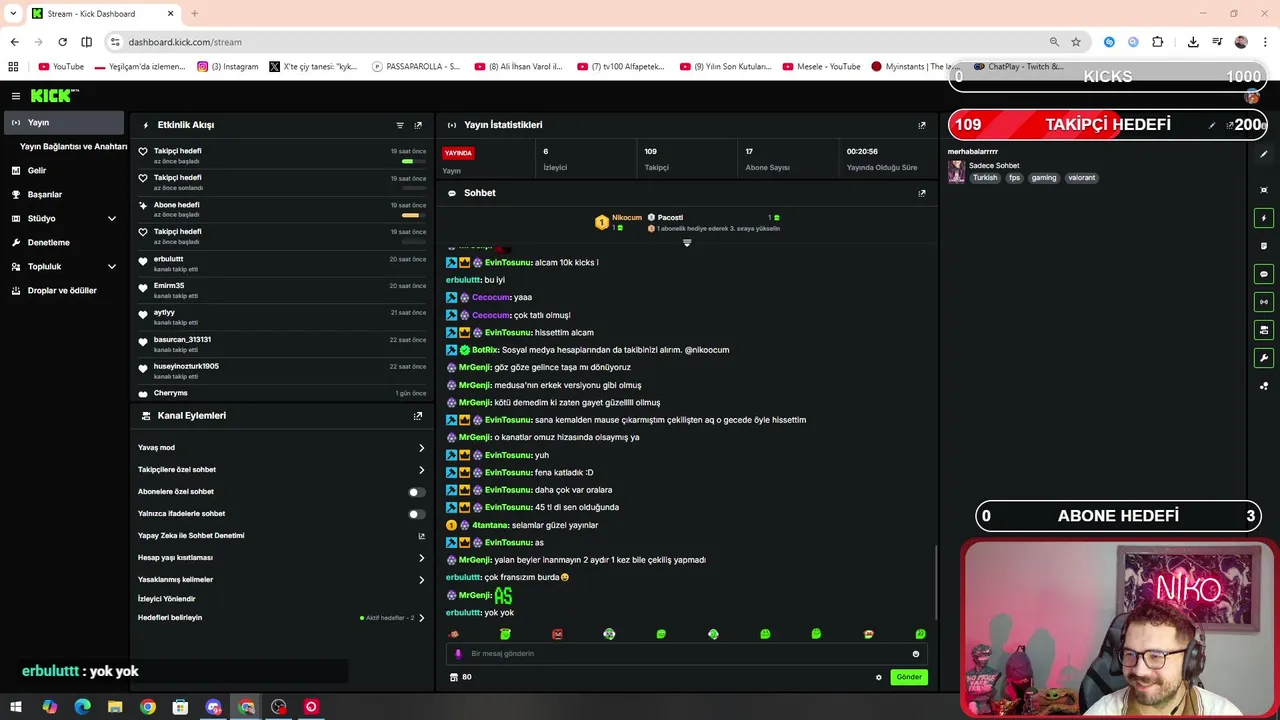Image resolution: width=1280 pixels, height=720 pixels.
Task: Click the focus-frame icon in right sidebar
Action: tap(1264, 190)
